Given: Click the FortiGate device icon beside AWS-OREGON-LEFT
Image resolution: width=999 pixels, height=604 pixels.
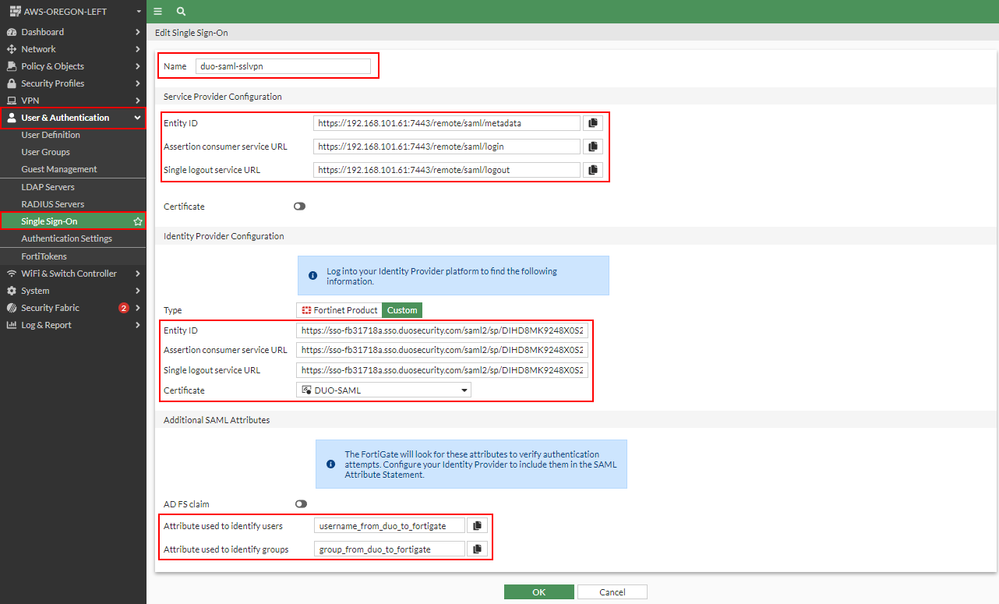Looking at the screenshot, I should tap(15, 11).
